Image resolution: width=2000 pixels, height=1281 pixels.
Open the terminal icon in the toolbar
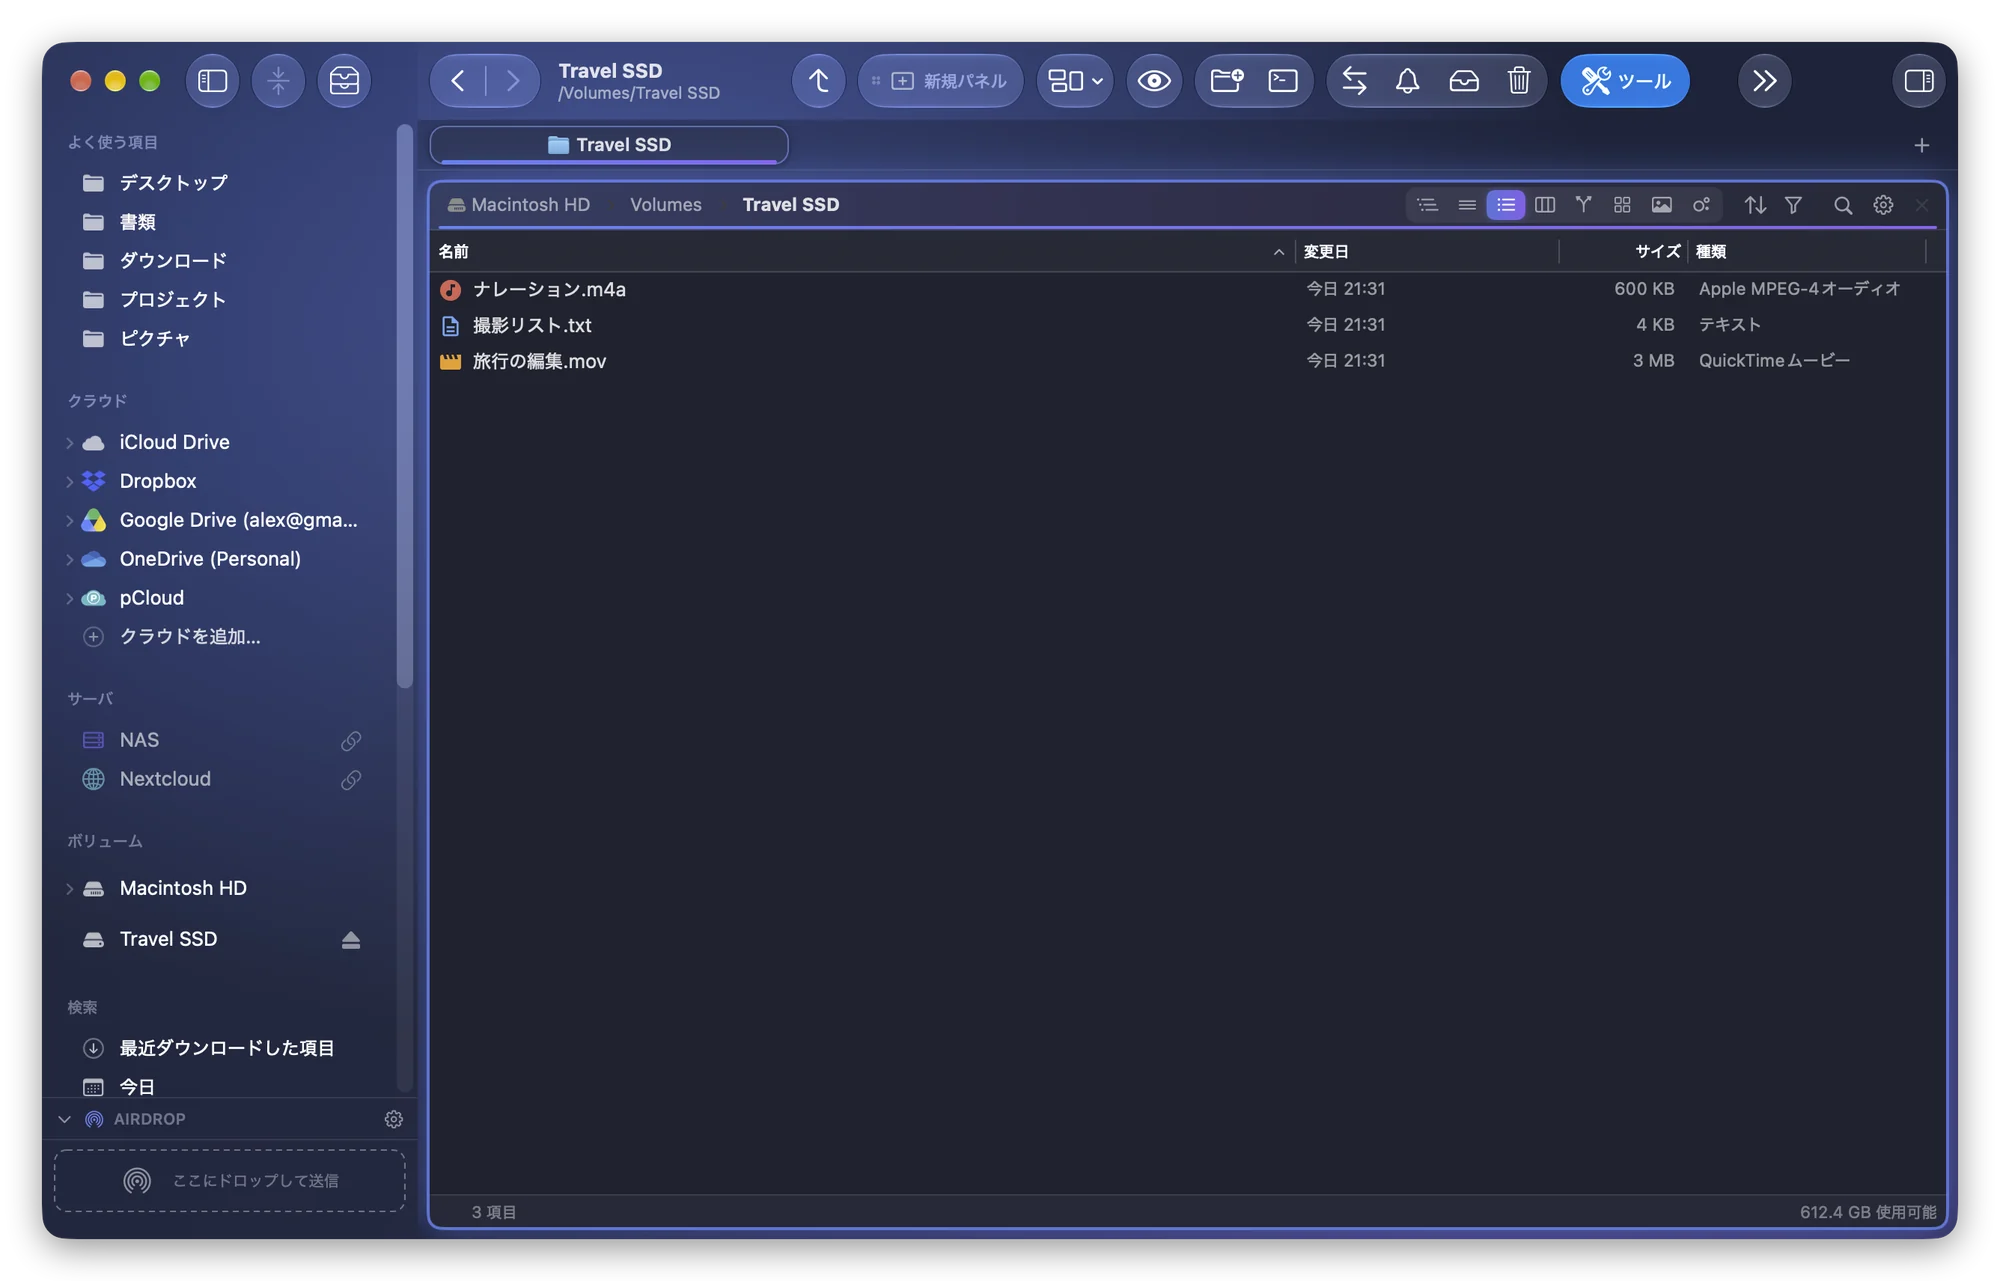1283,81
